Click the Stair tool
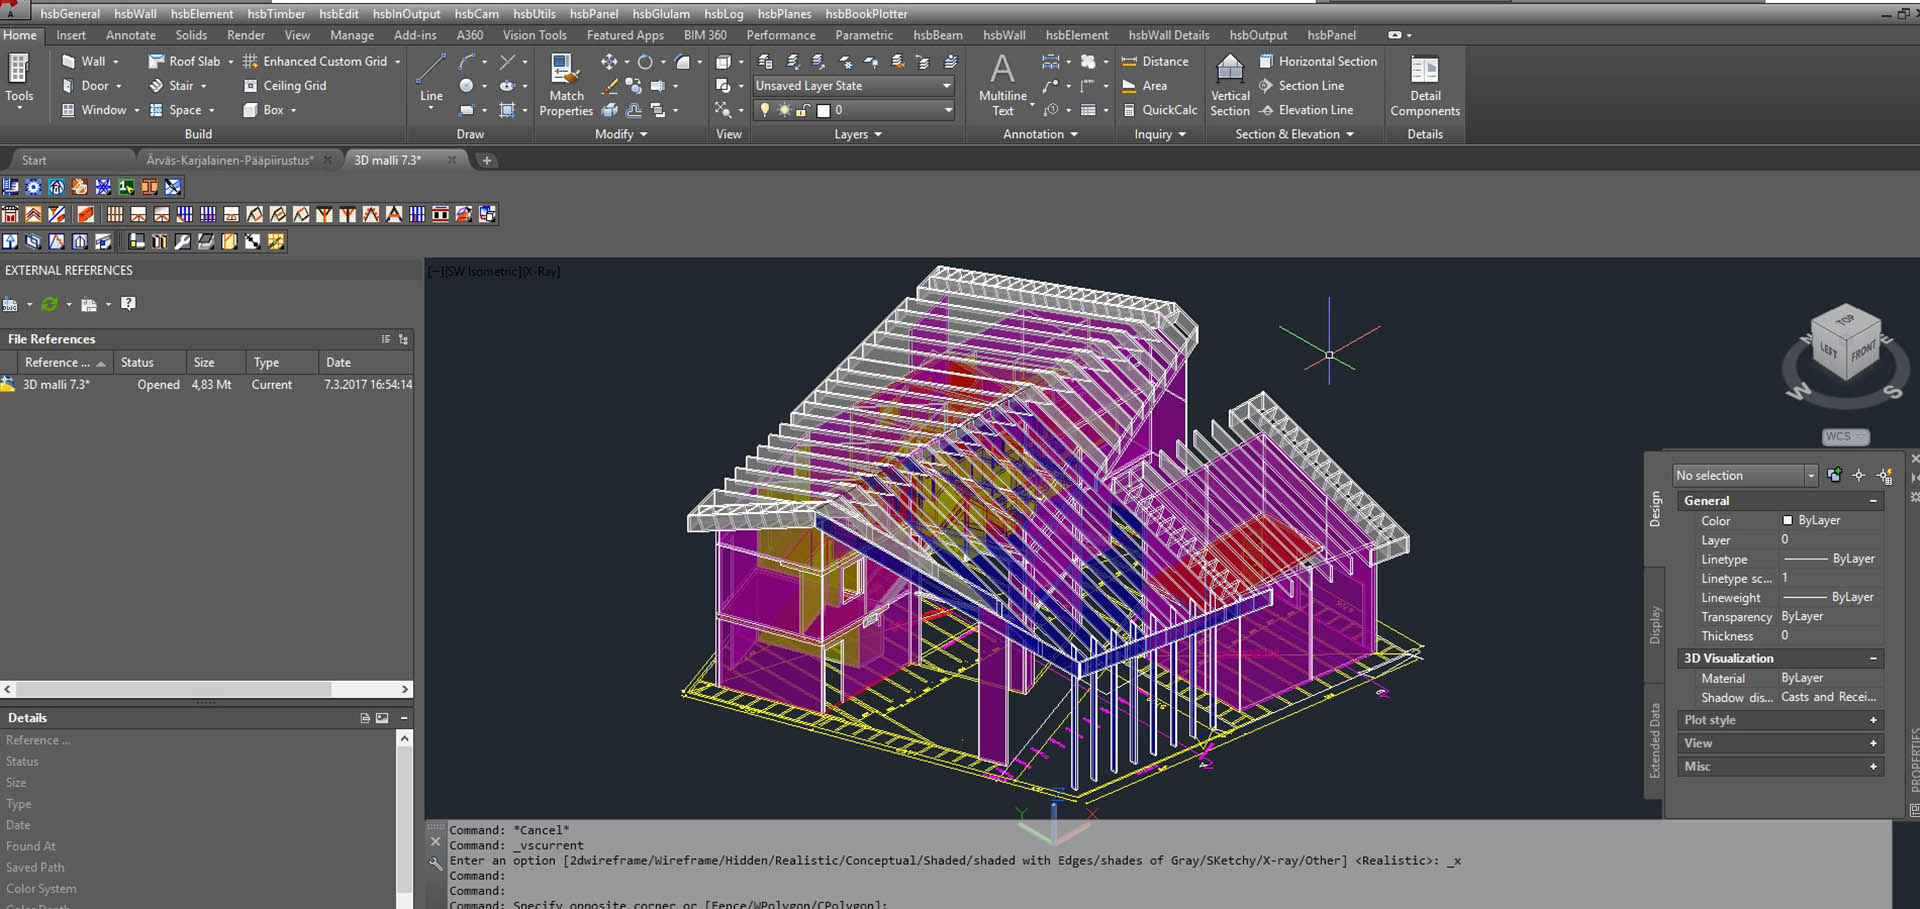The image size is (1920, 909). coord(172,86)
